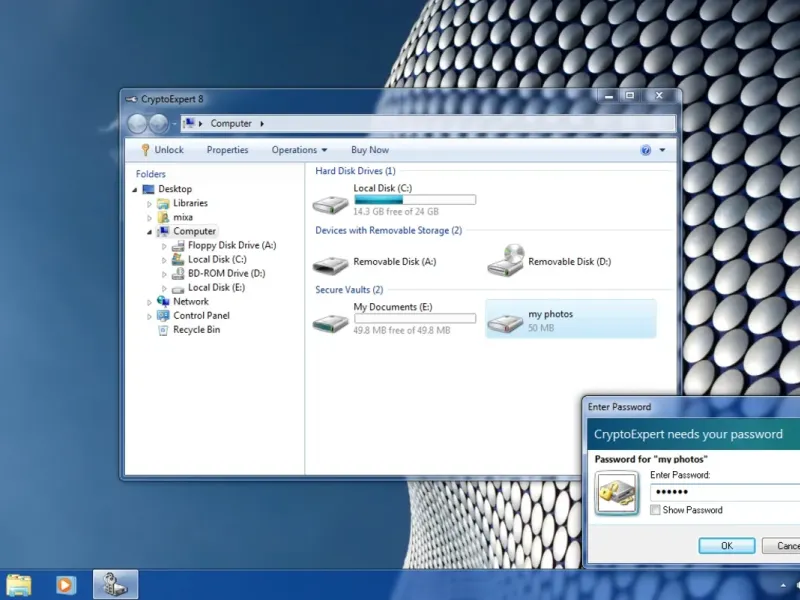
Task: Collapse the Desktop tree node
Action: click(x=135, y=190)
